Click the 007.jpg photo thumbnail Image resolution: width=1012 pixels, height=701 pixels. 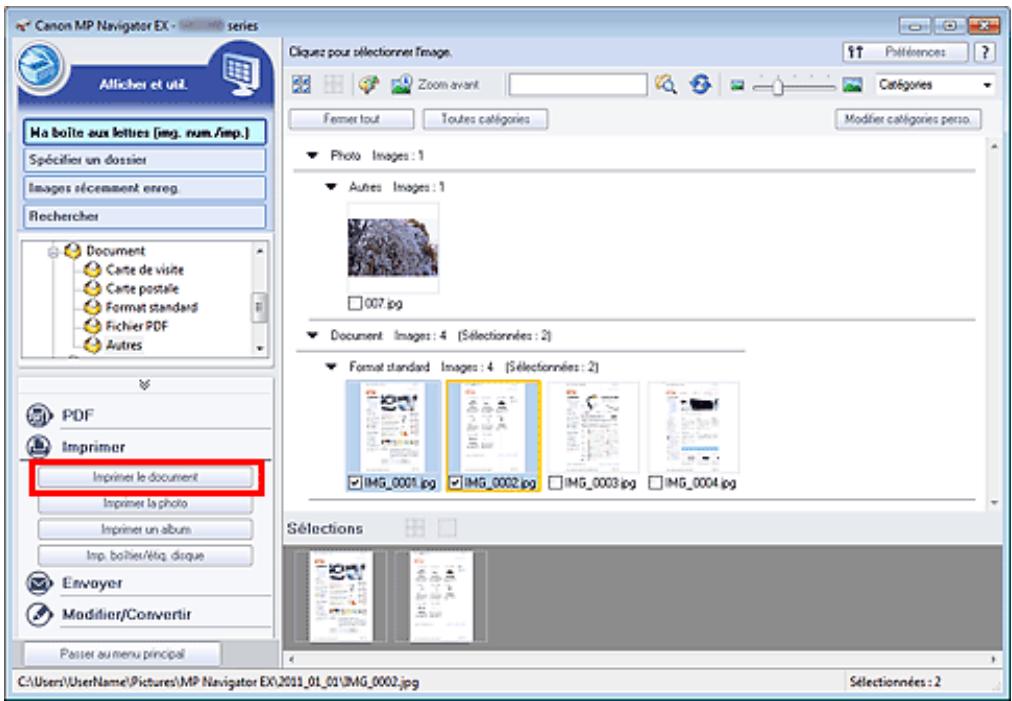tap(392, 248)
